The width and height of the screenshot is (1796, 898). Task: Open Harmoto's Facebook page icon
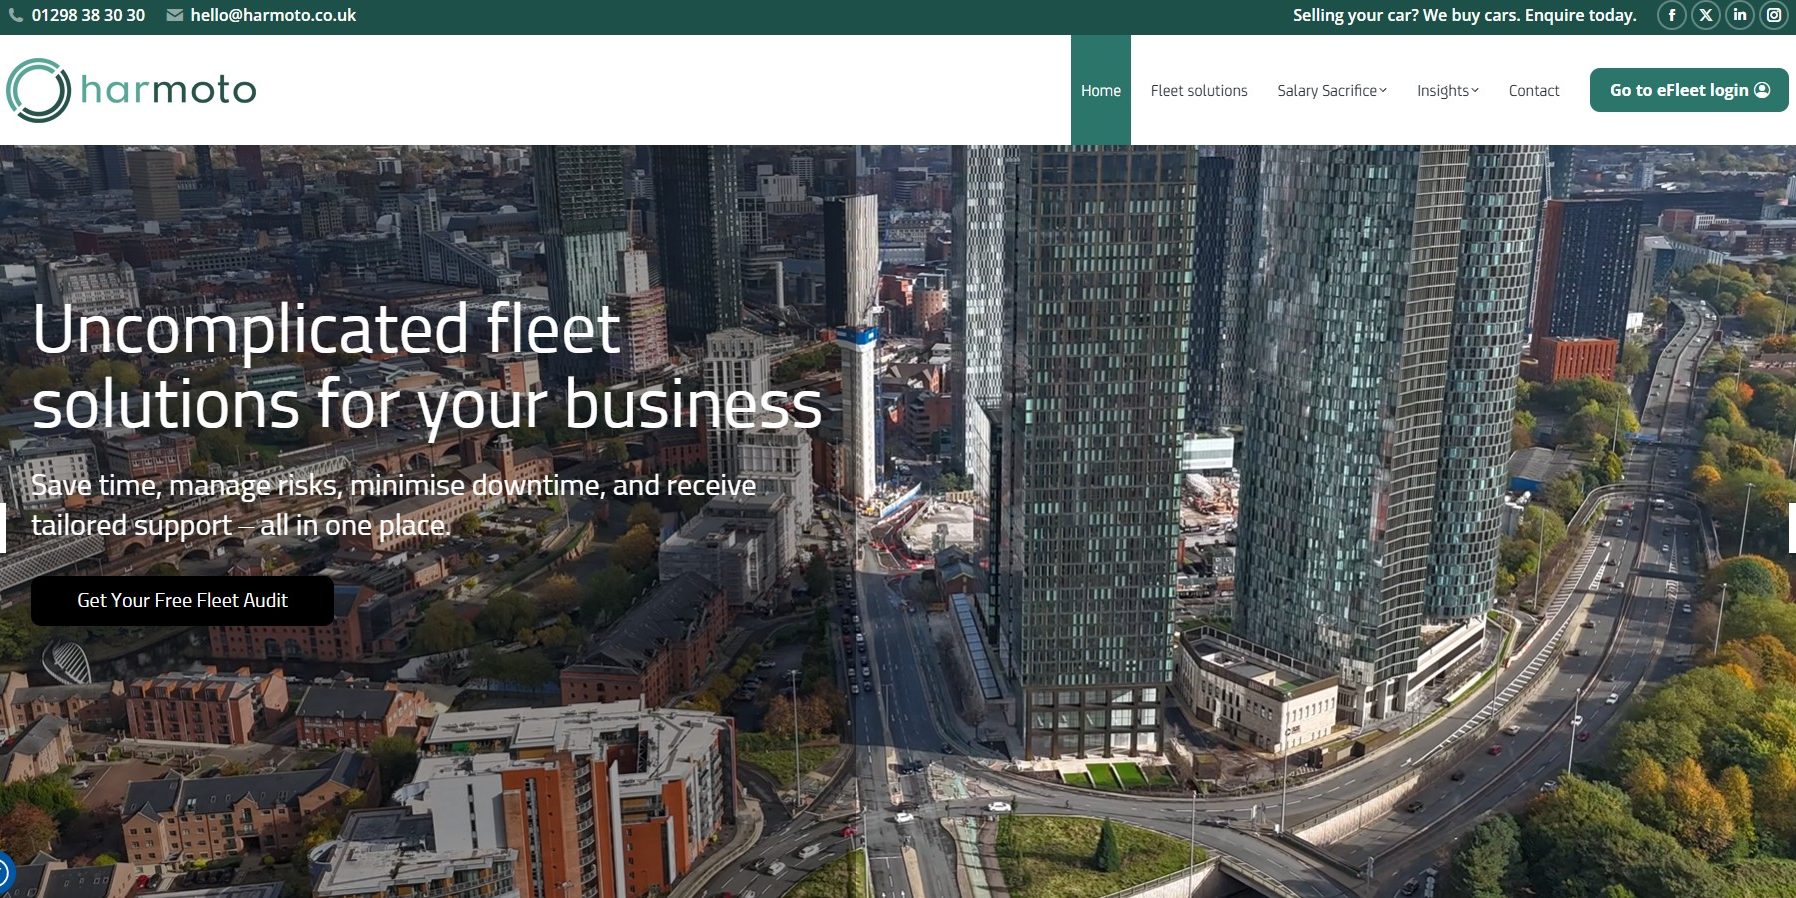tap(1671, 15)
